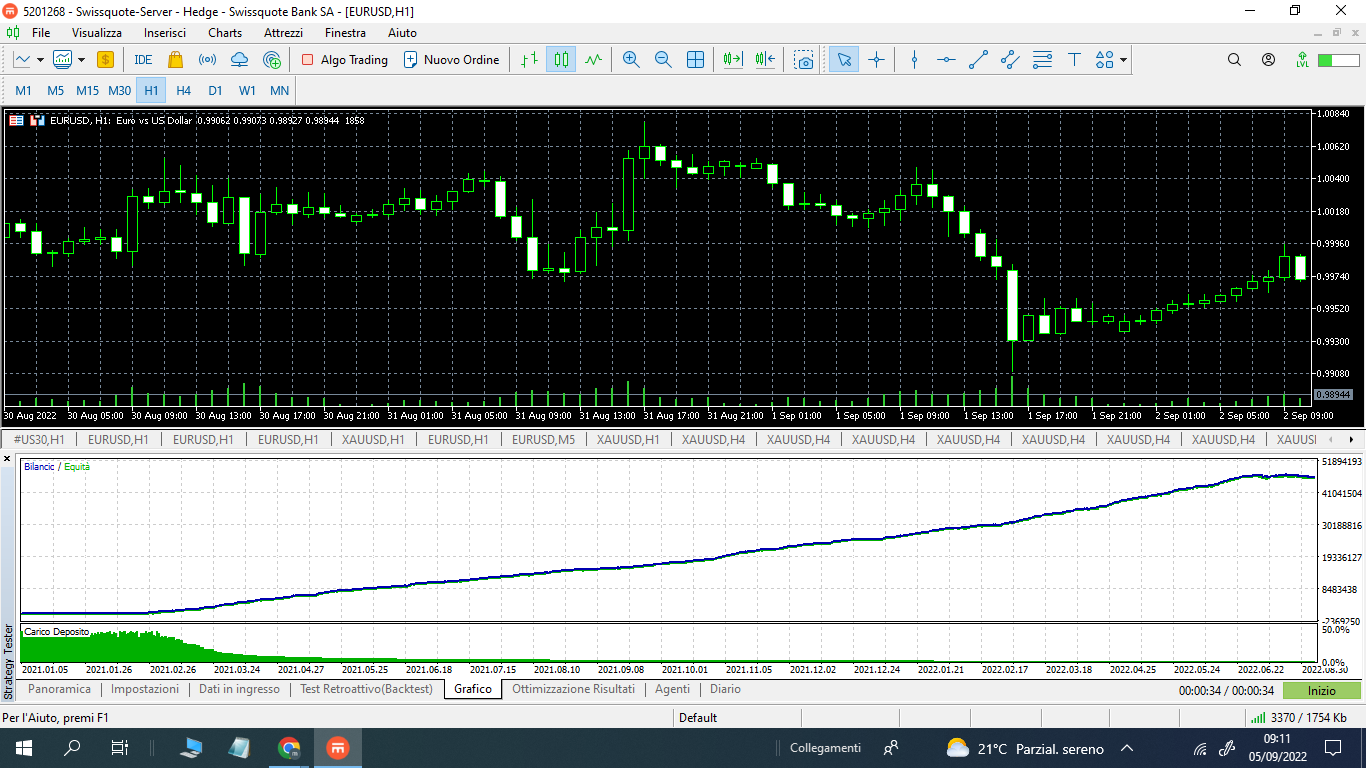This screenshot has width=1366, height=768.
Task: Click the green Inizio start button
Action: 1321,690
